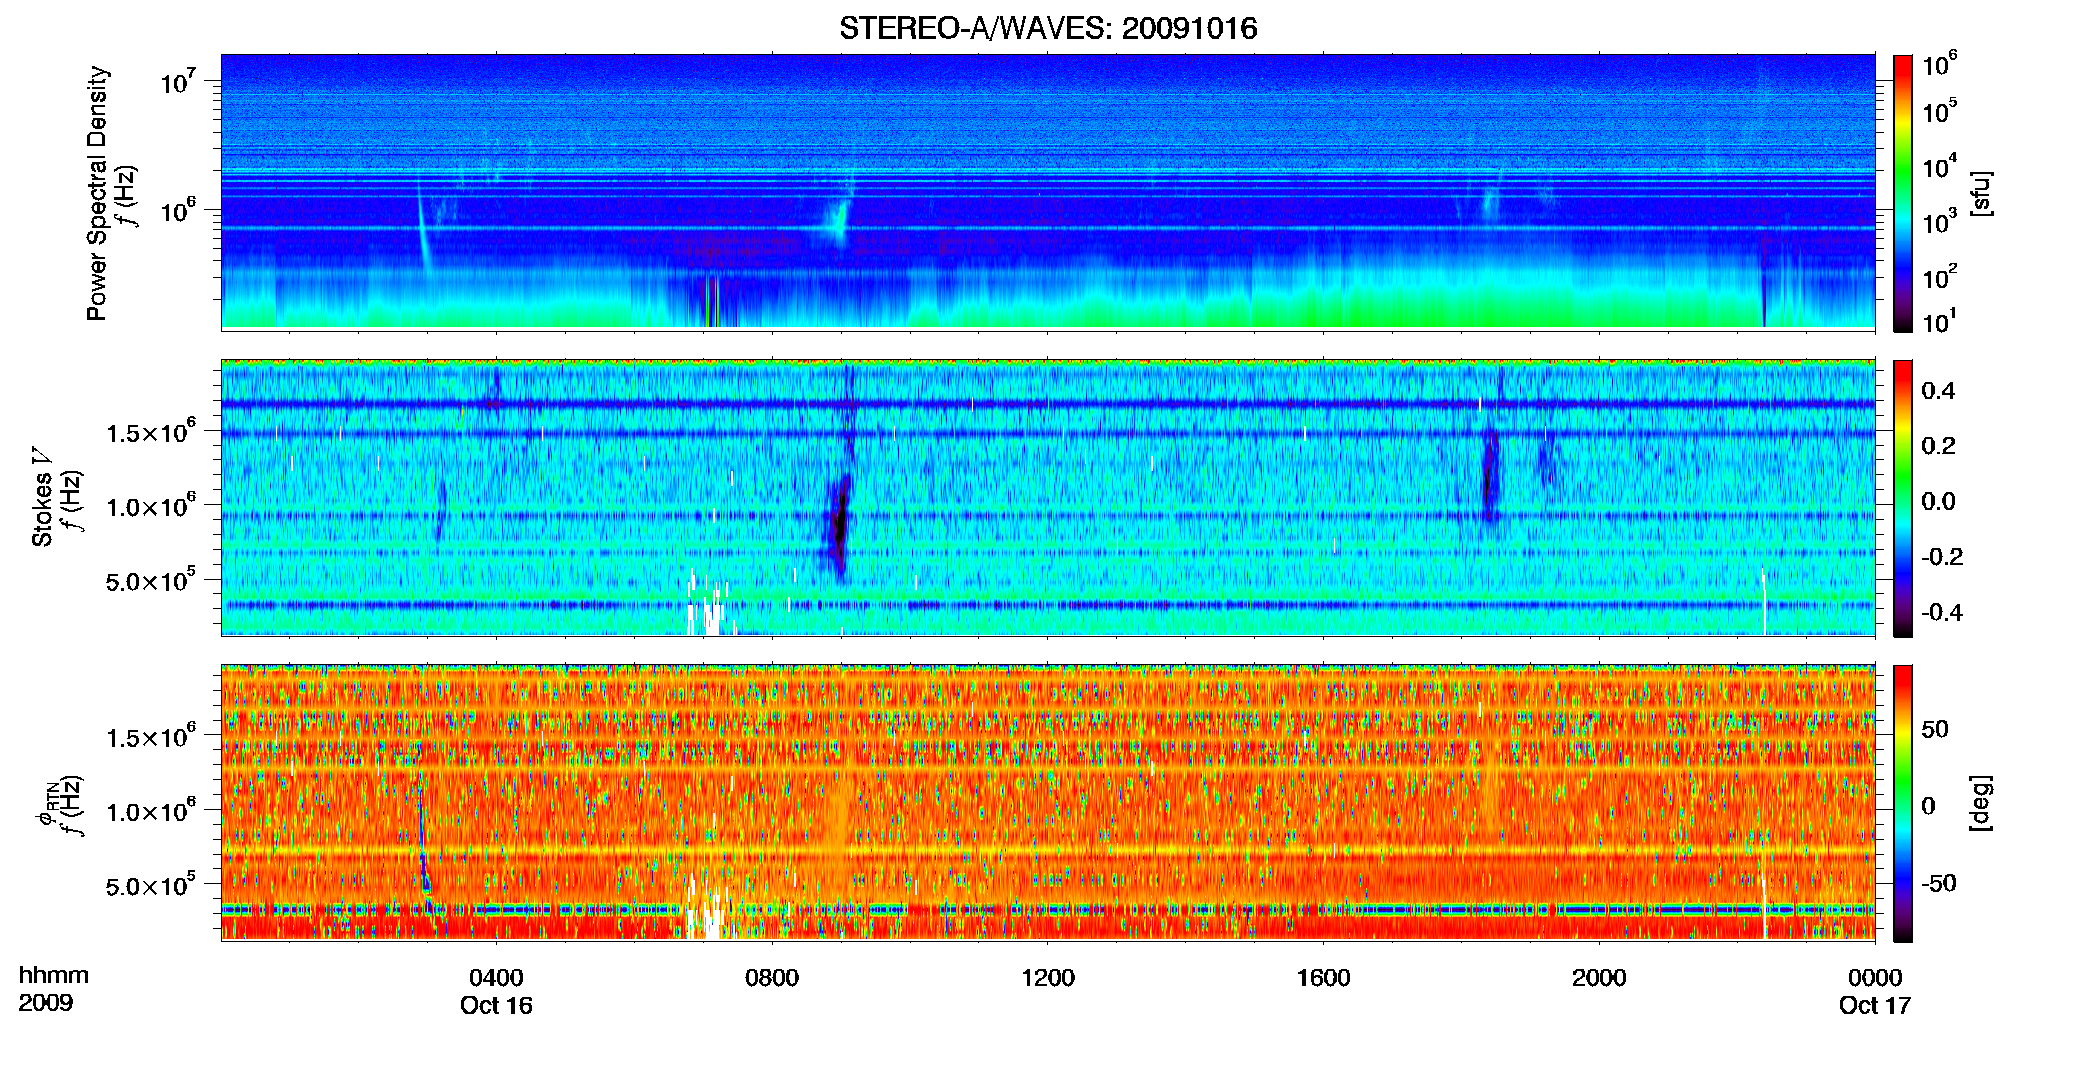The height and width of the screenshot is (1080, 2096).
Task: Click the 10^3 label on sfu colorbar
Action: (1939, 221)
